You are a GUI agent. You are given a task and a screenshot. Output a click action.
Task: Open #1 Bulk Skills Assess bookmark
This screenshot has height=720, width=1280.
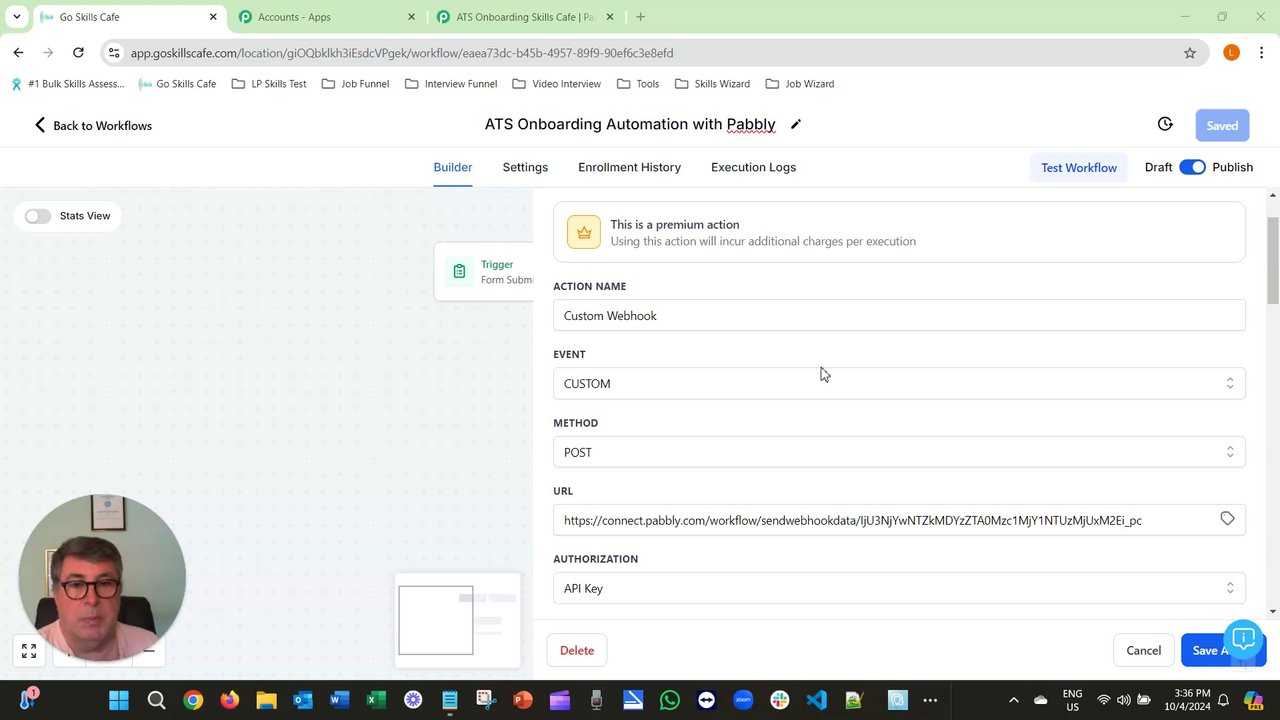point(68,84)
